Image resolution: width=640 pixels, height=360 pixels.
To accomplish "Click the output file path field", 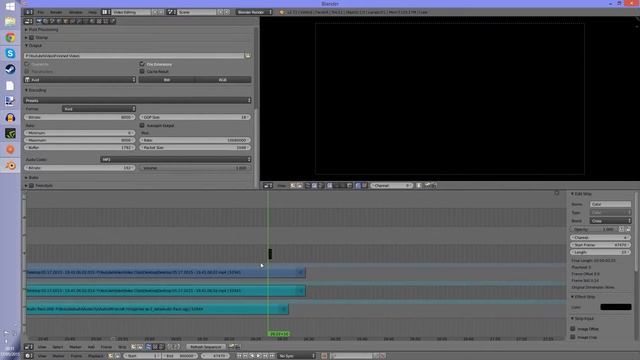I will click(134, 56).
